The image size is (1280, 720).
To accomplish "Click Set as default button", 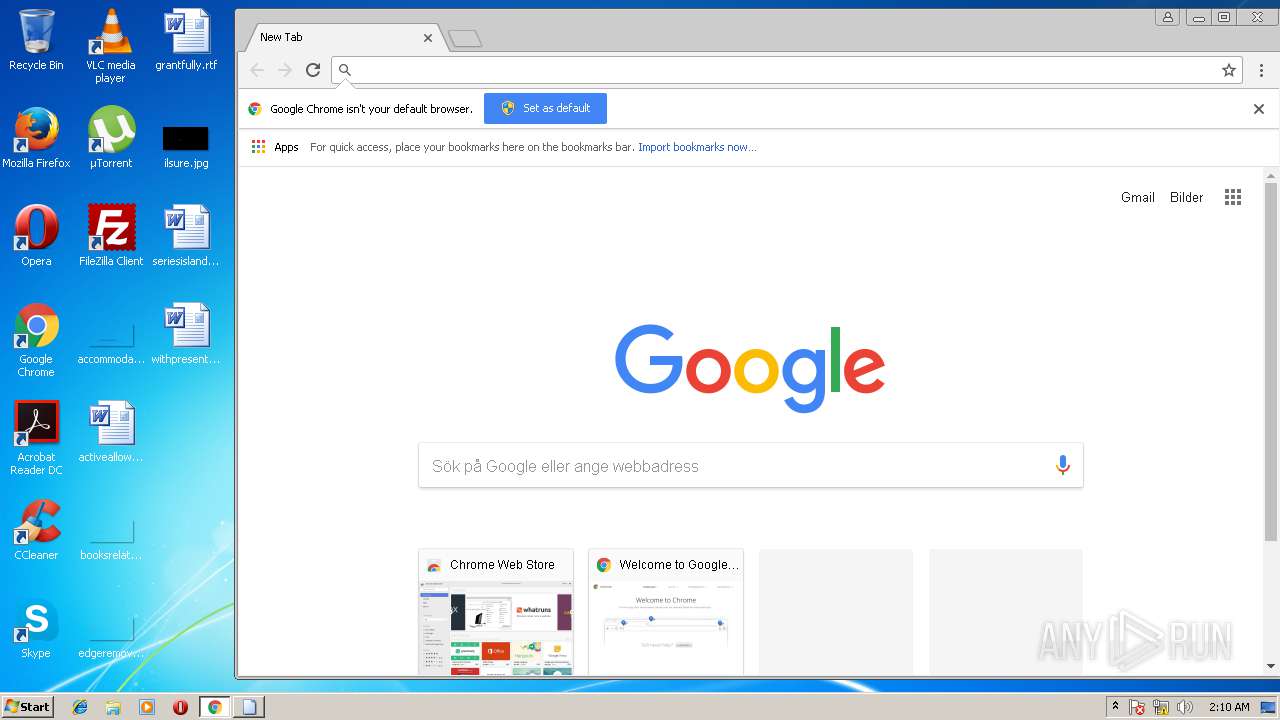I will click(x=545, y=108).
